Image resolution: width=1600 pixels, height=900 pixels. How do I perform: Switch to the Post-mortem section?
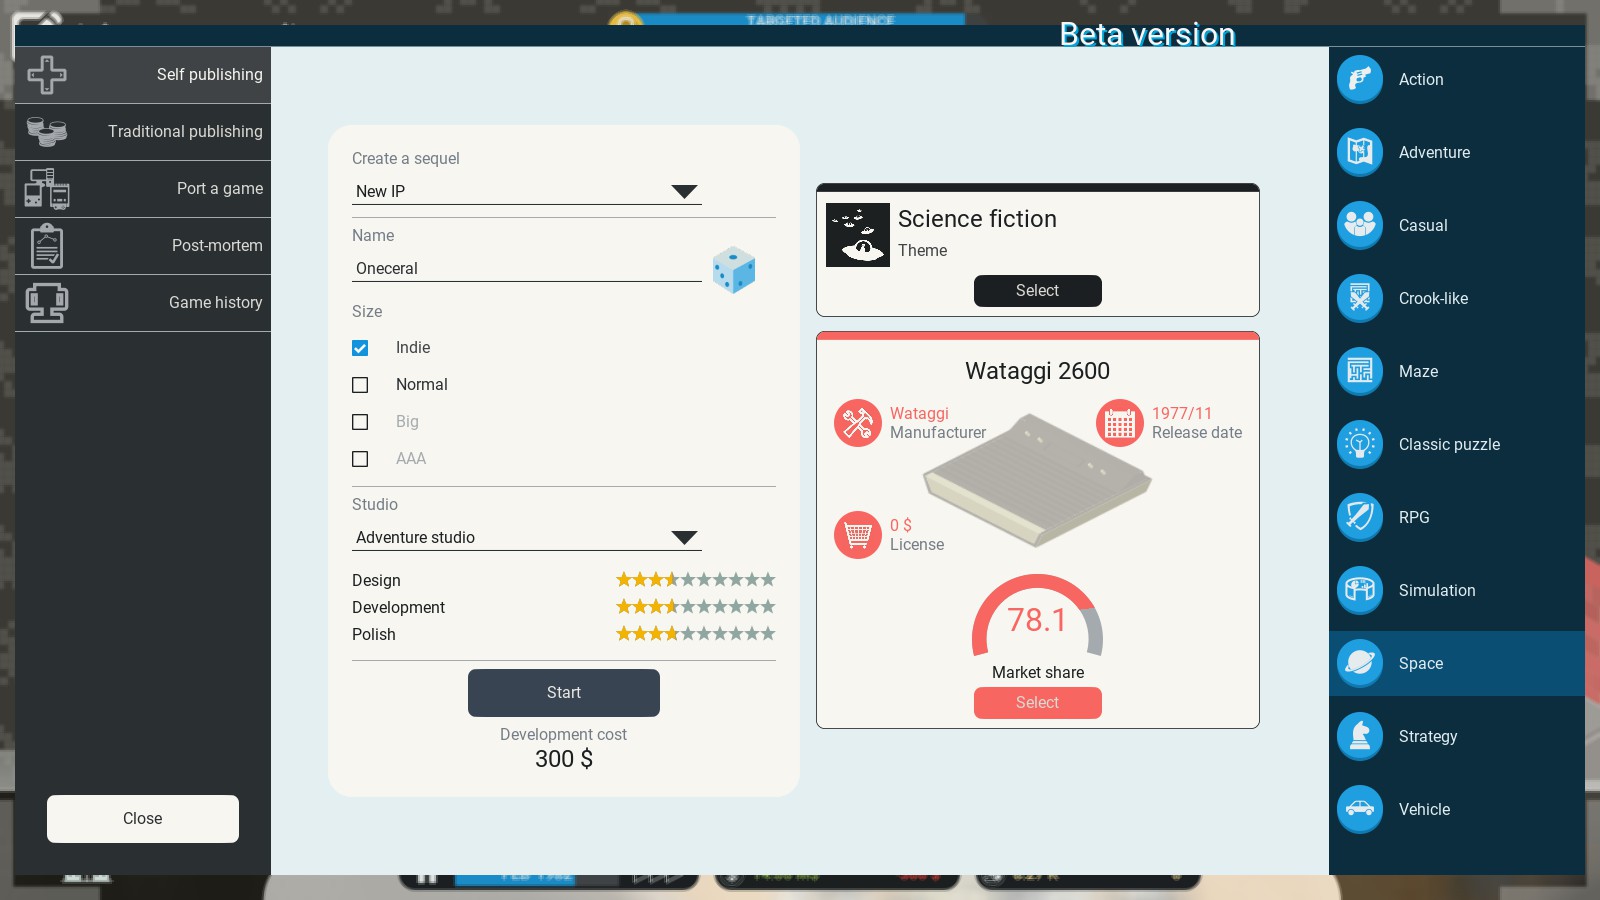[143, 246]
